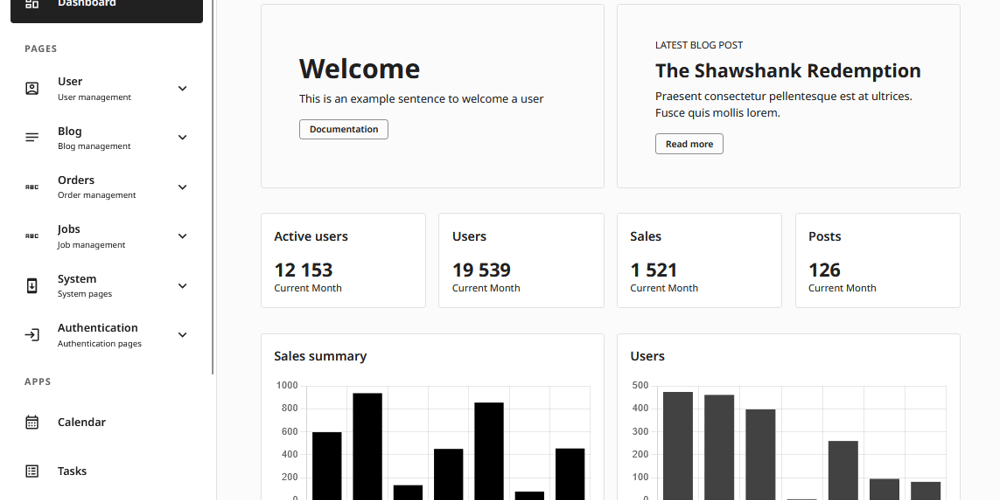The height and width of the screenshot is (500, 1000).
Task: Click the Users chart heading
Action: click(x=647, y=357)
